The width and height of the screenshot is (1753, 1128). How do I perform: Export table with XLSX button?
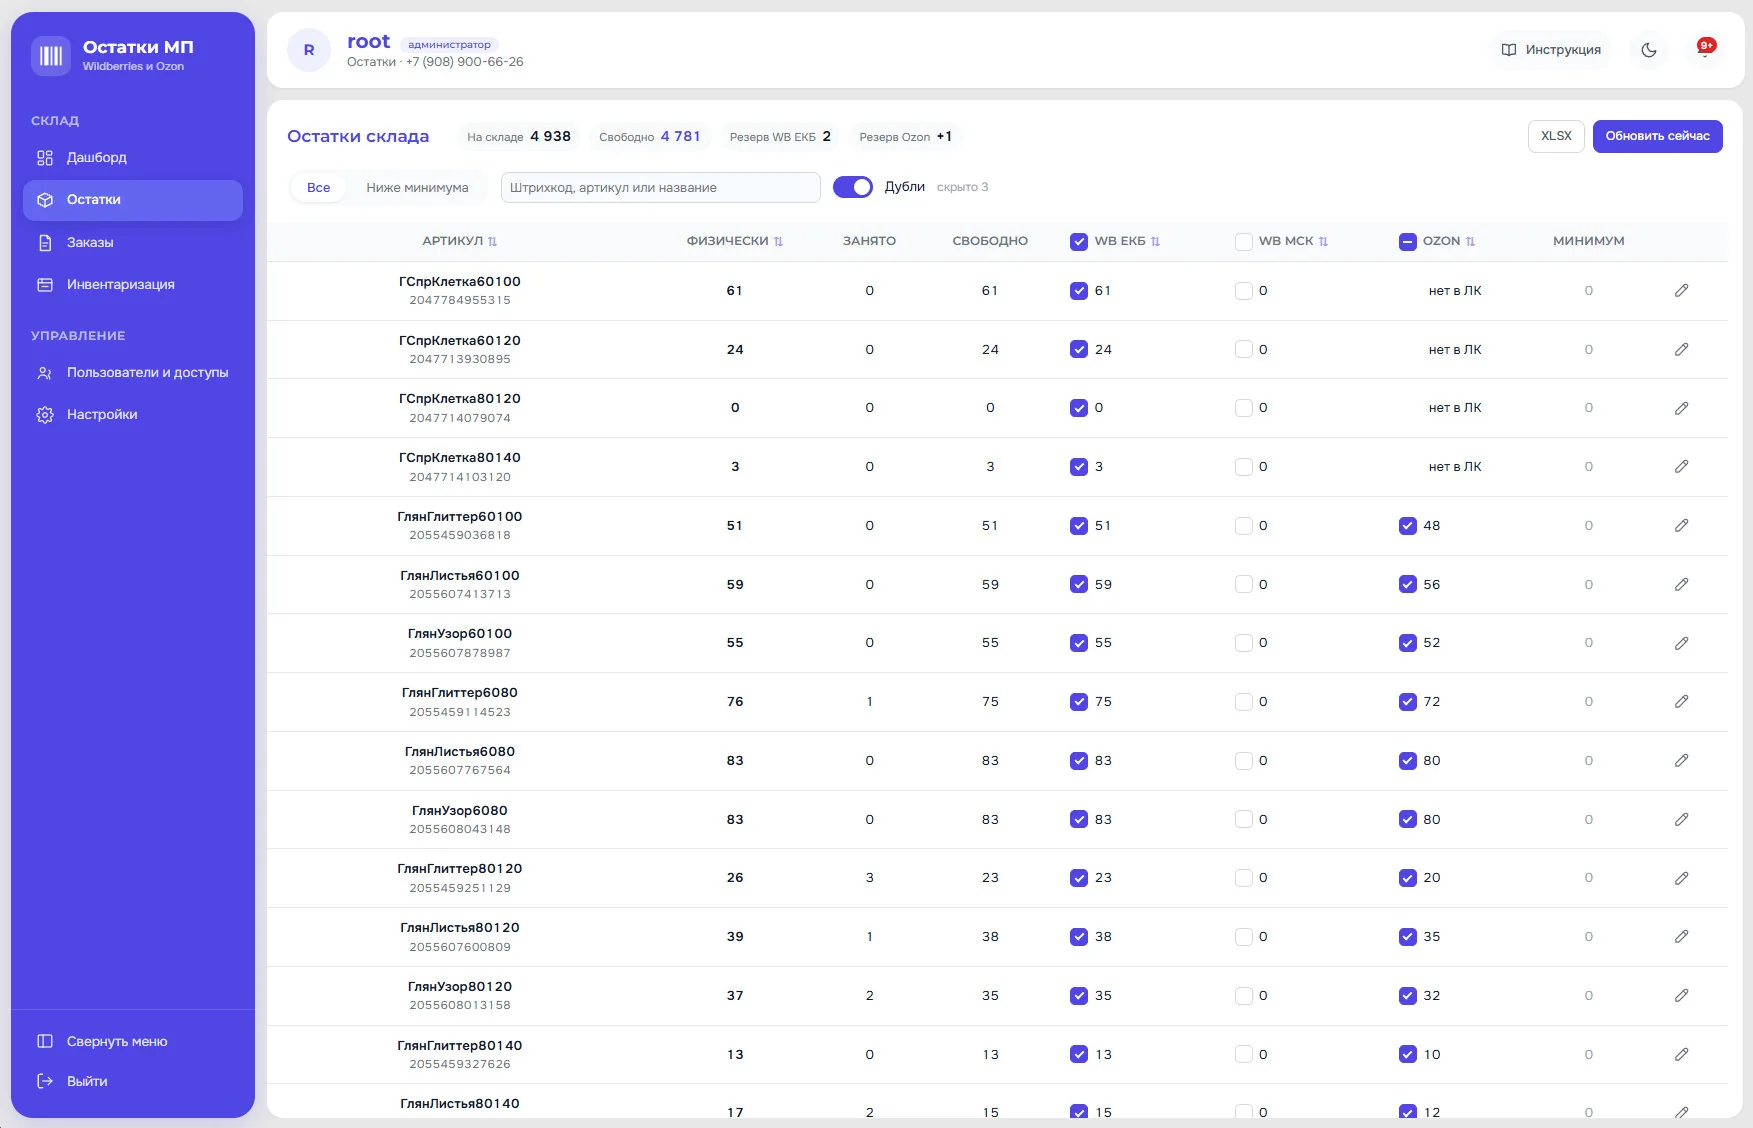(1556, 136)
